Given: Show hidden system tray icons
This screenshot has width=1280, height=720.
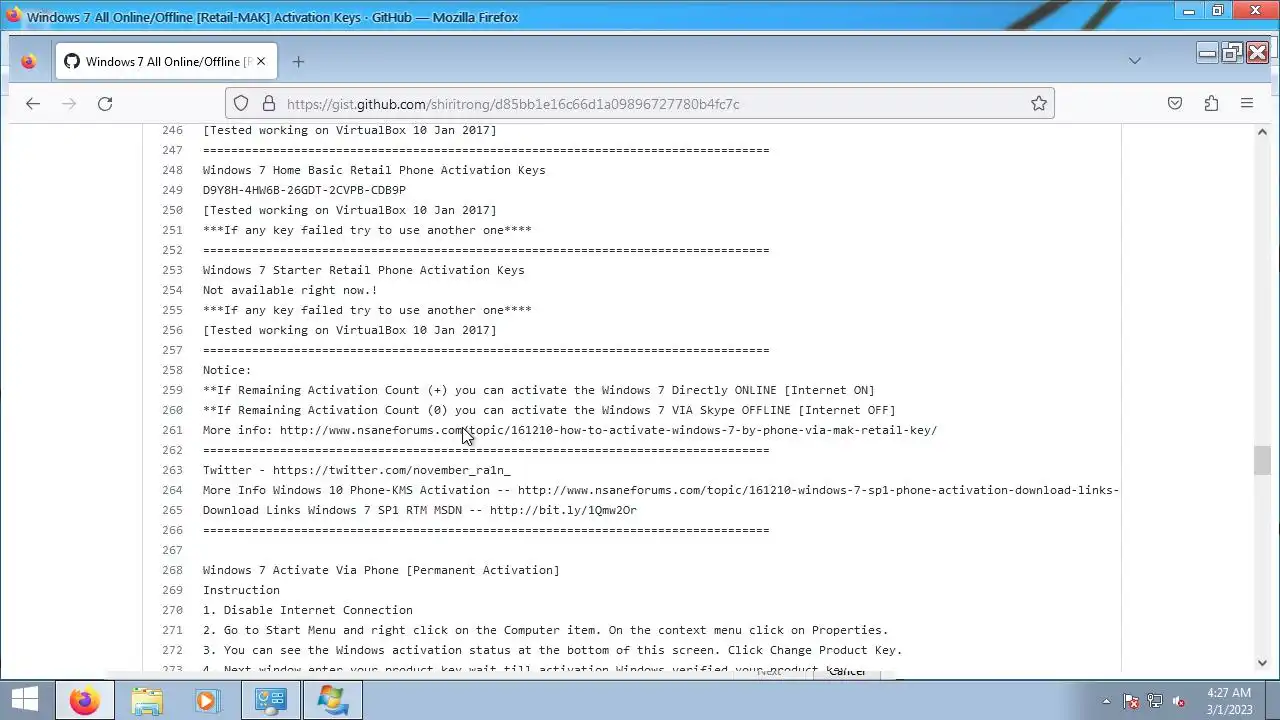Looking at the screenshot, I should coord(1106,701).
